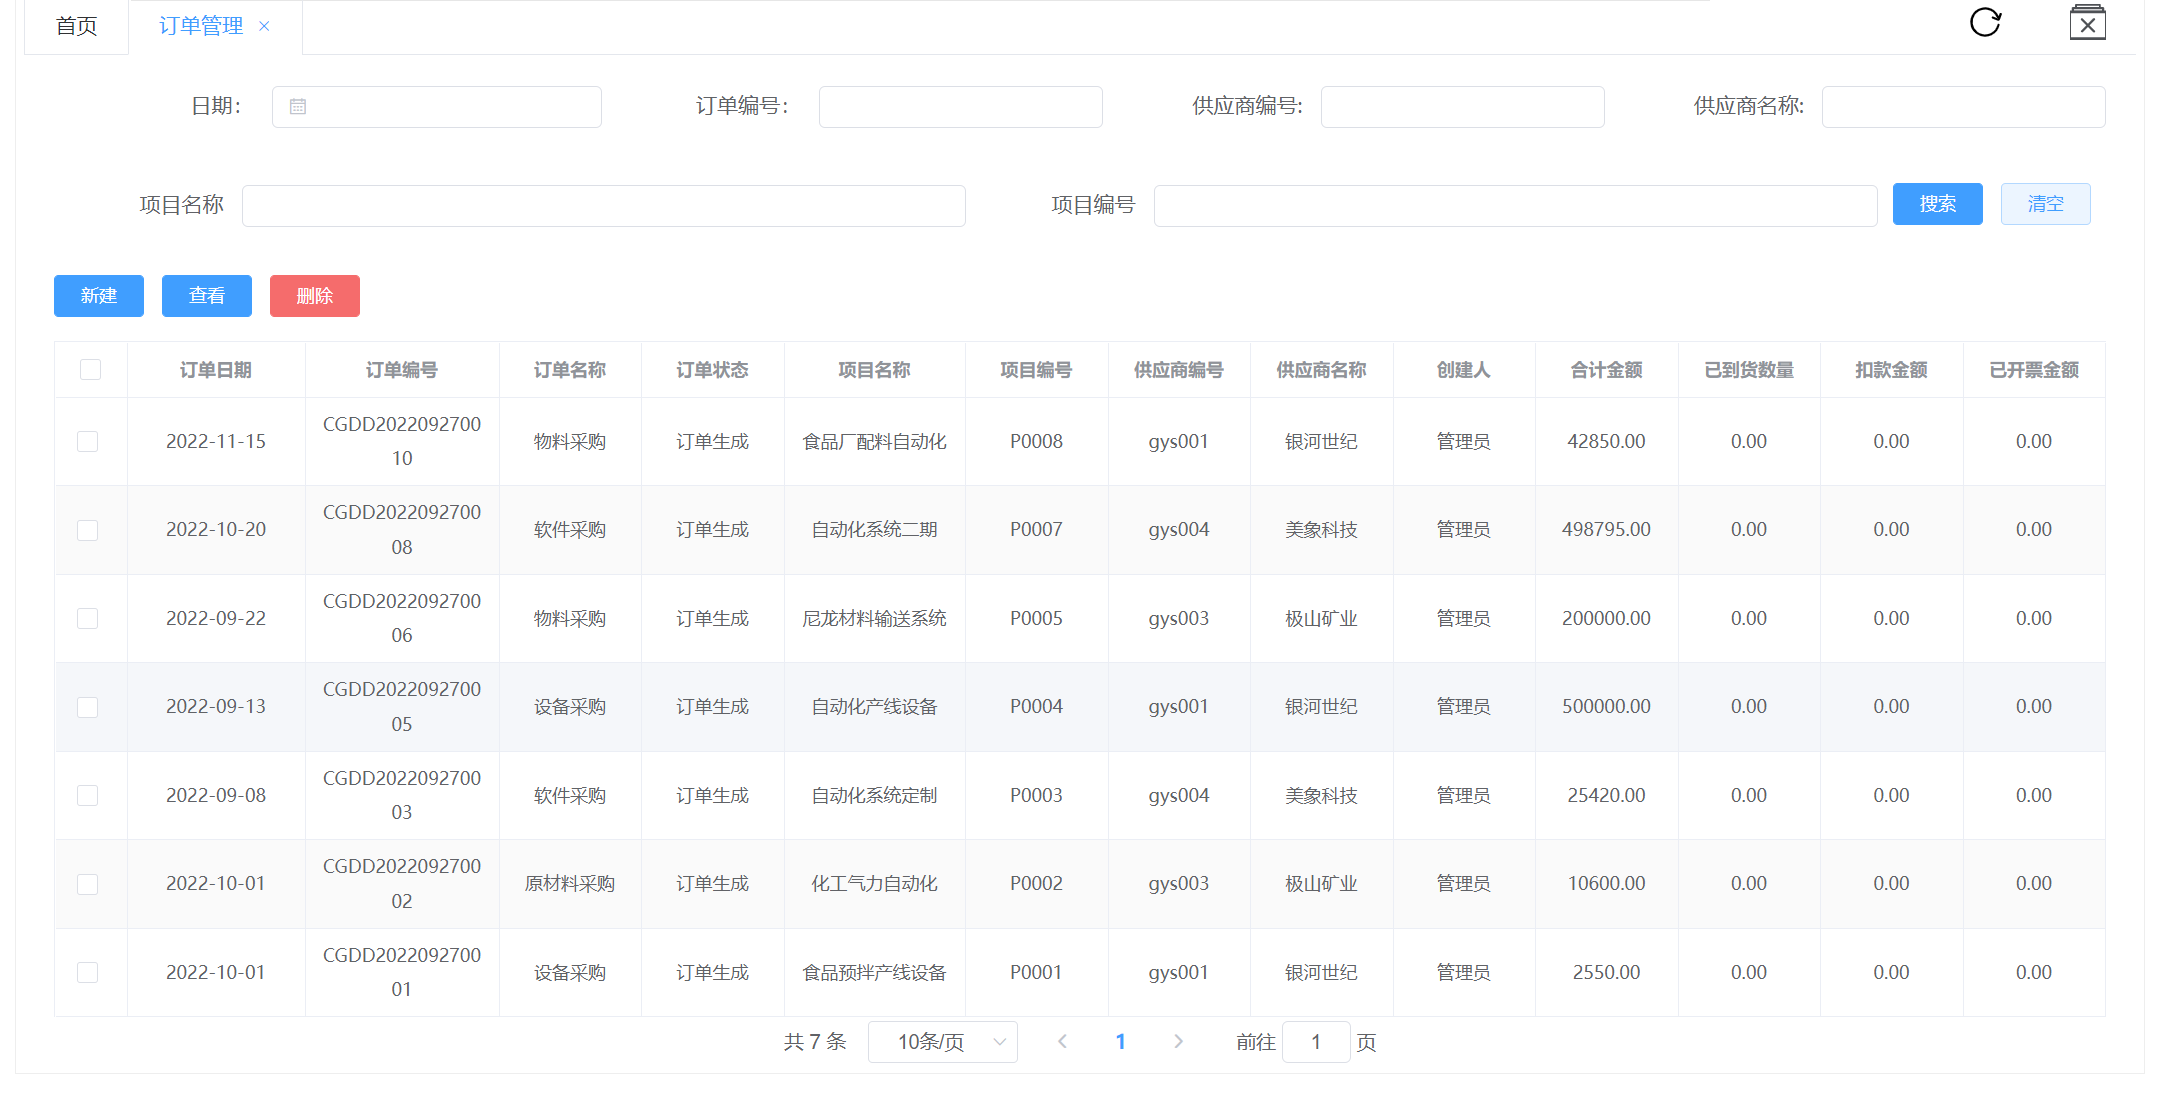Click the red 删除 button

pos(314,296)
